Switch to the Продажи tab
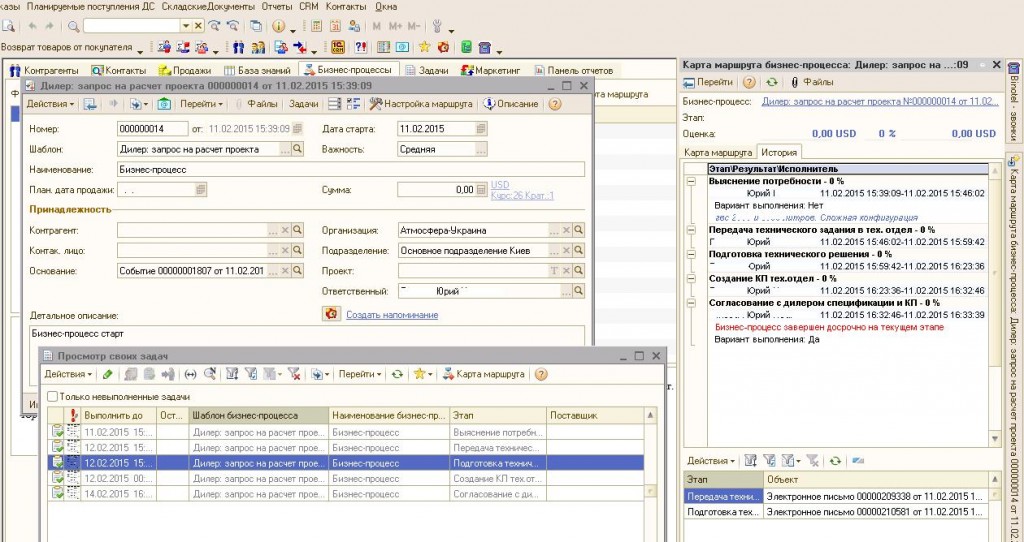Screen dimensions: 1024x542 pyautogui.click(x=185, y=70)
